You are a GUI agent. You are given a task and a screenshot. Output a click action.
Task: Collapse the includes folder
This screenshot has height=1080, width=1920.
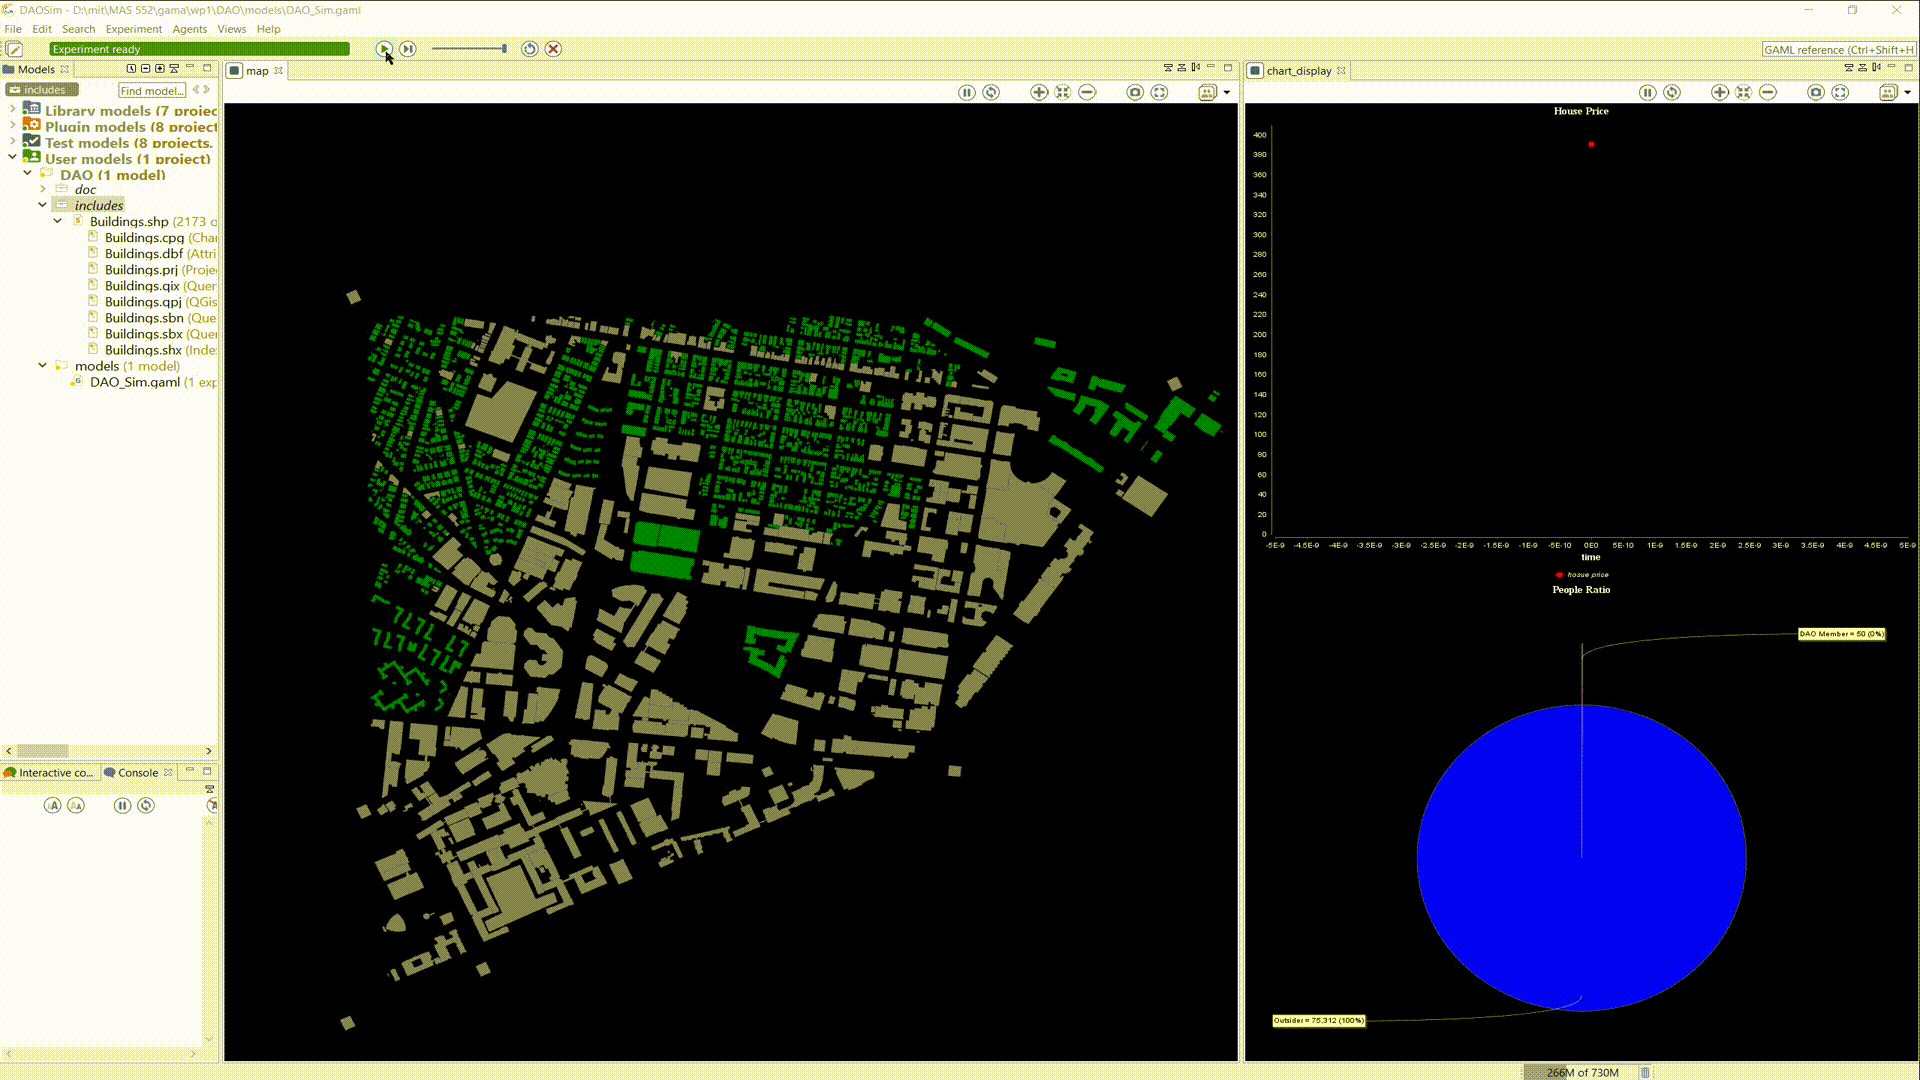(42, 205)
